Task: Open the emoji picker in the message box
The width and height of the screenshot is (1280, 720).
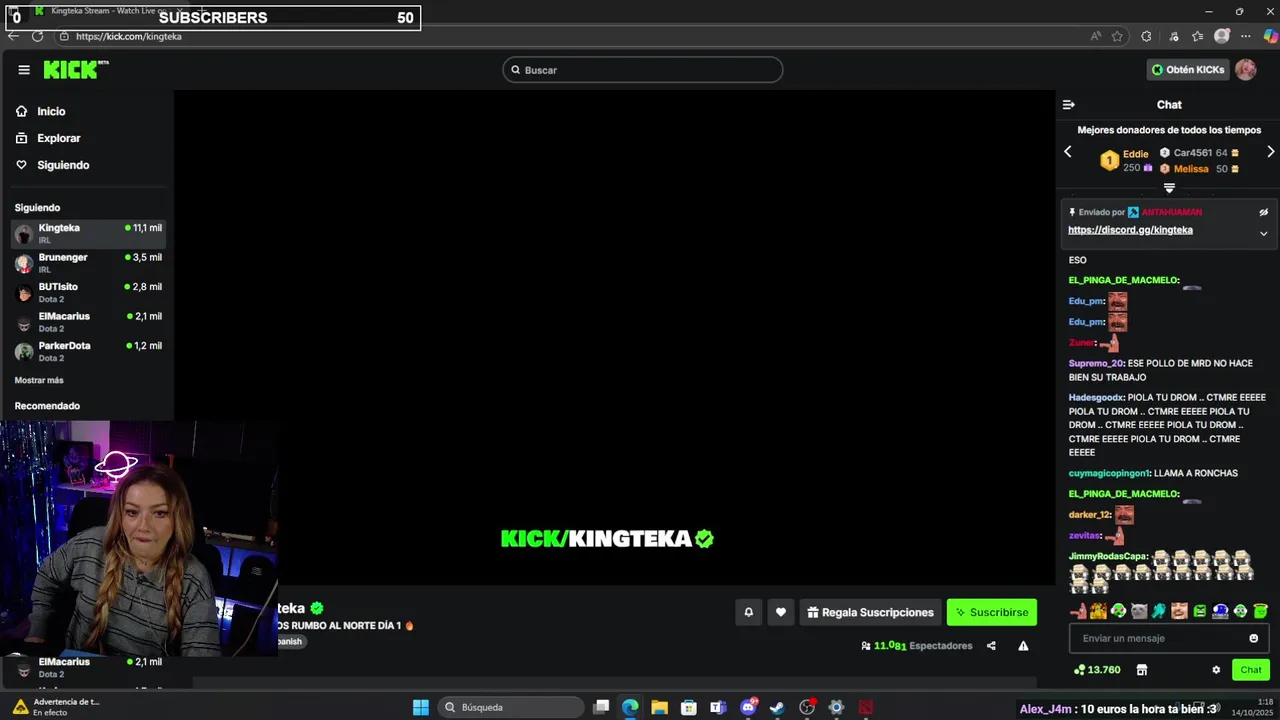Action: 1254,638
